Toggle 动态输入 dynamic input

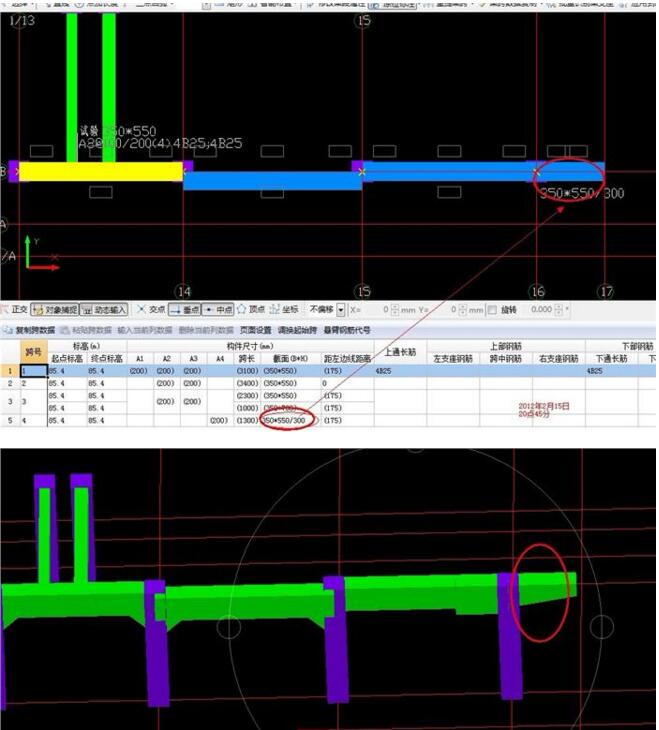coord(104,310)
